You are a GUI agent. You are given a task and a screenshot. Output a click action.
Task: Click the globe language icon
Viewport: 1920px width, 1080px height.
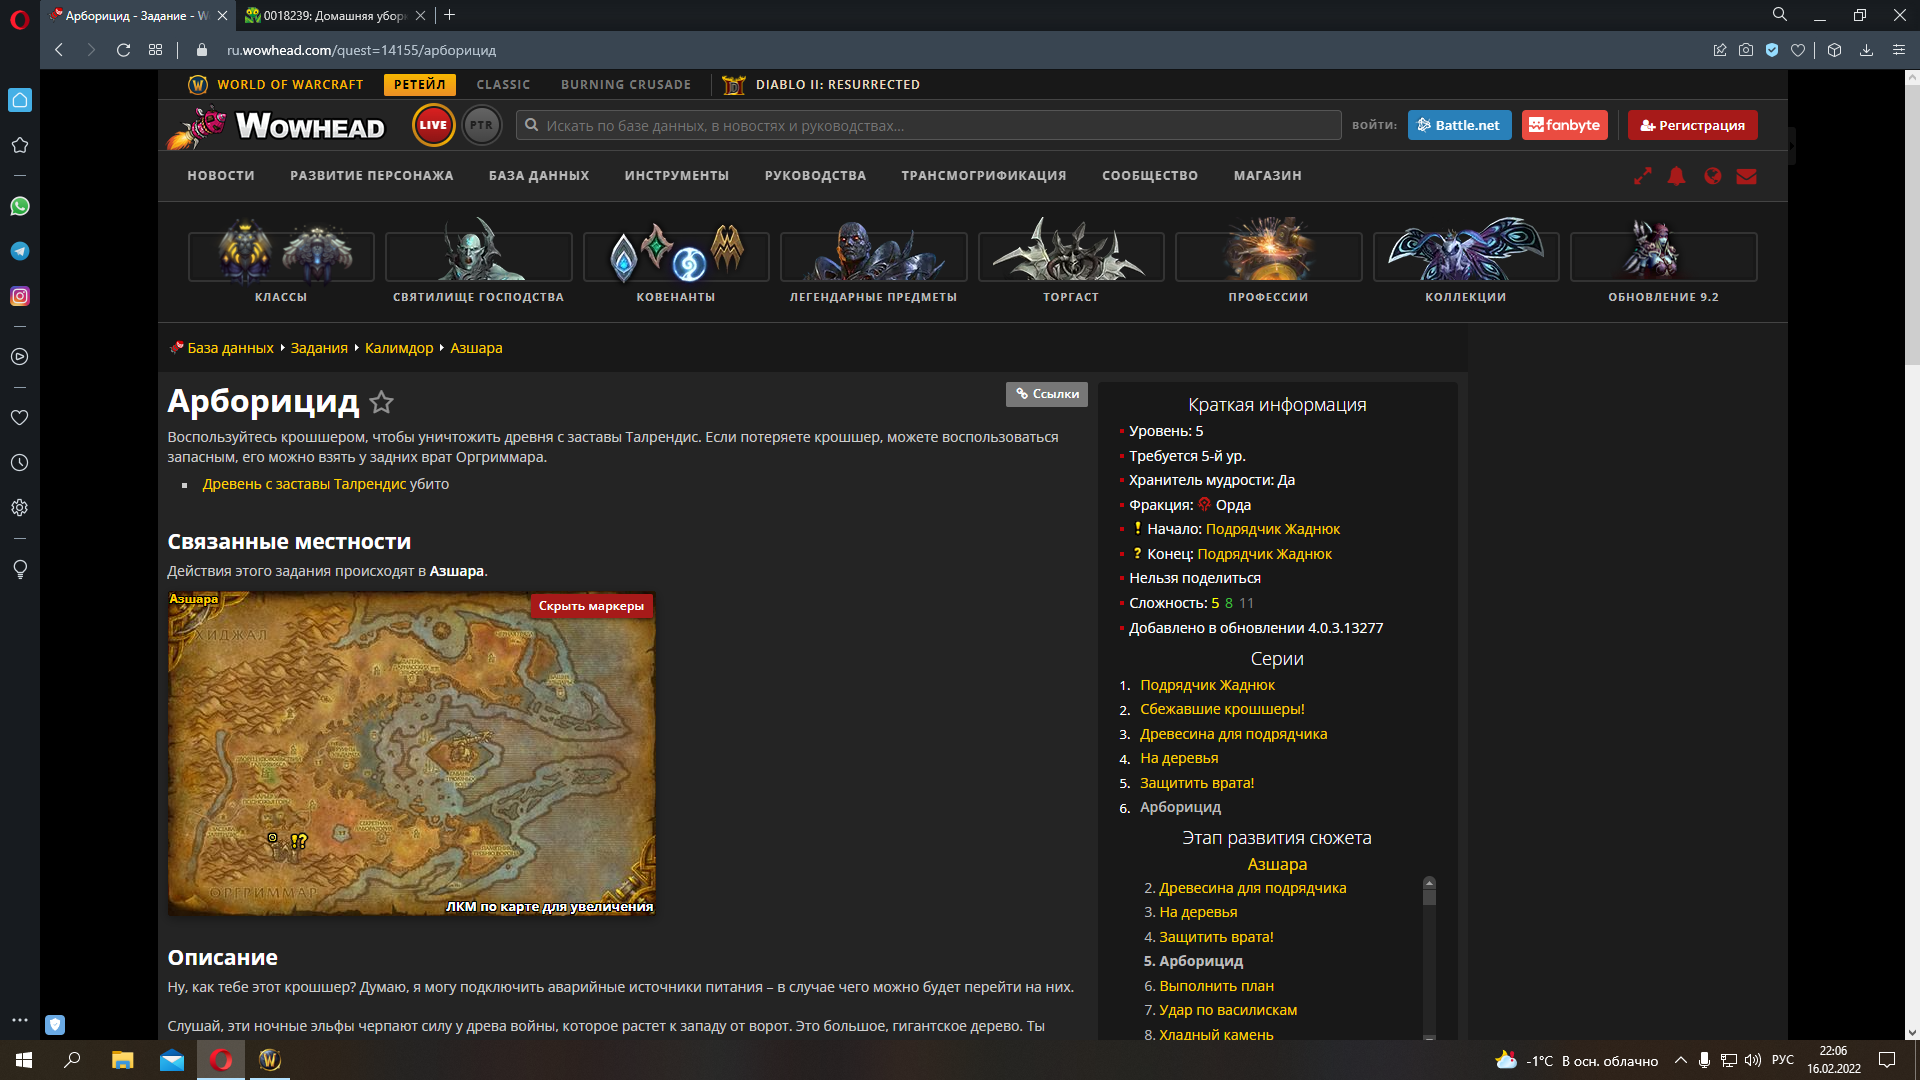[x=1713, y=176]
